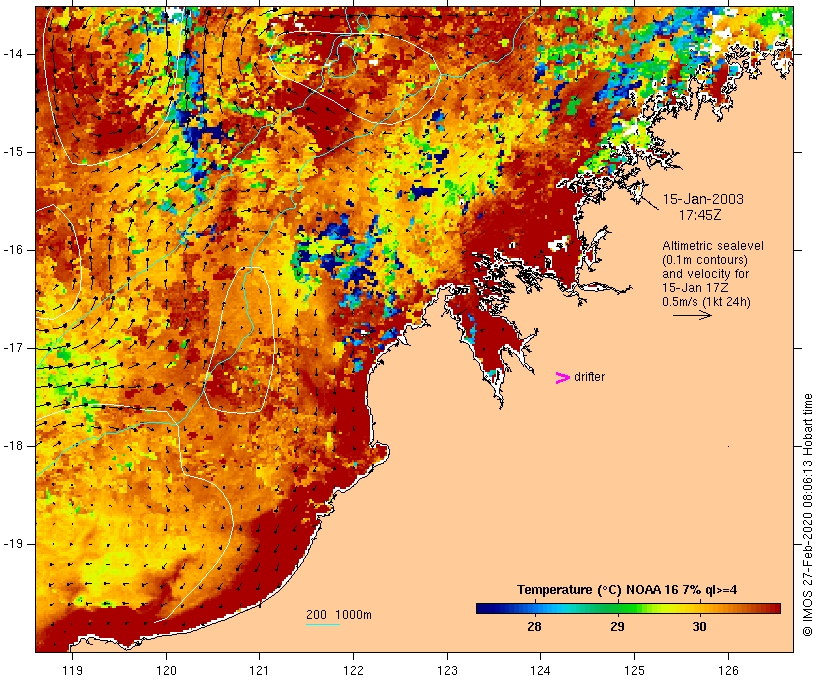The width and height of the screenshot is (820, 680).
Task: Click the 'Temperature (°C) NOAA 16 7% ql>=4' title
Action: pyautogui.click(x=627, y=590)
